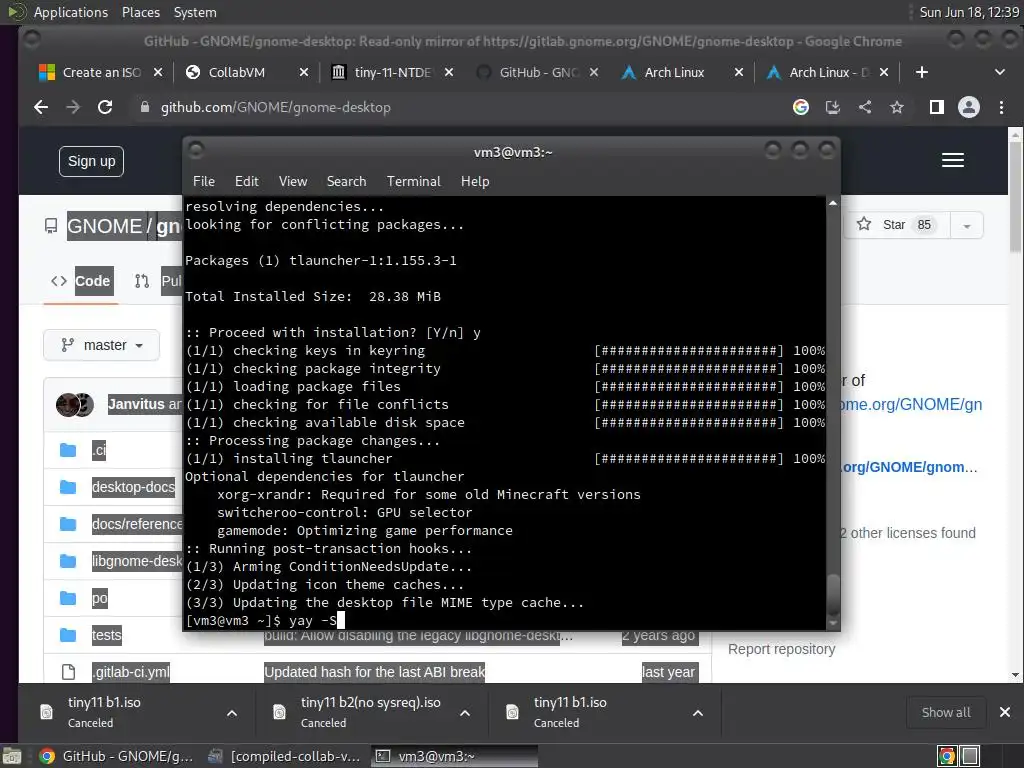This screenshot has height=768, width=1024.
Task: Open the Places menu
Action: (140, 12)
